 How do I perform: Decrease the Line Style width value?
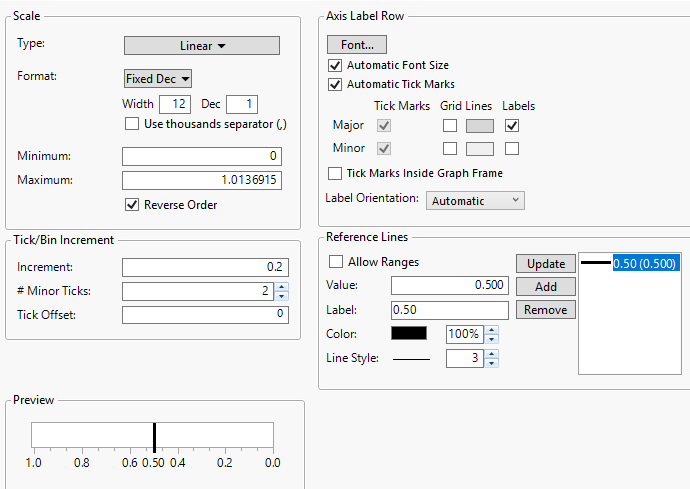(491, 363)
